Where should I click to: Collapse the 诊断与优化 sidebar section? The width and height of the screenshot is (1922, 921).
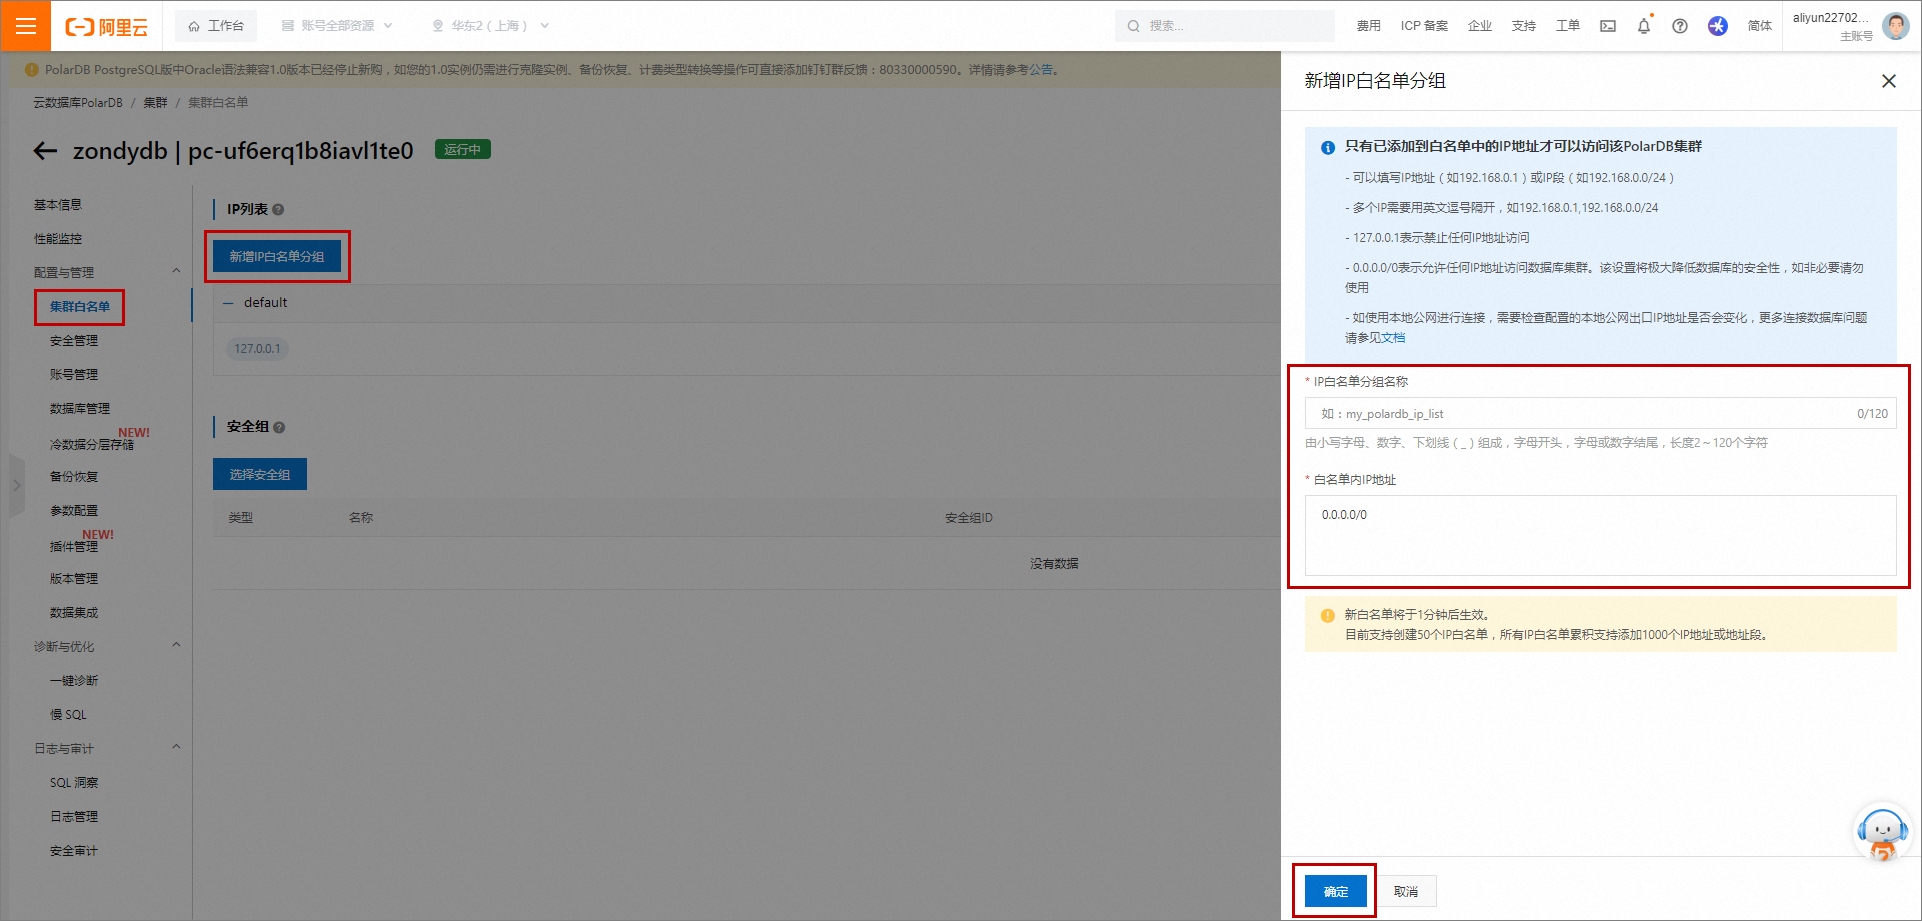tap(176, 645)
